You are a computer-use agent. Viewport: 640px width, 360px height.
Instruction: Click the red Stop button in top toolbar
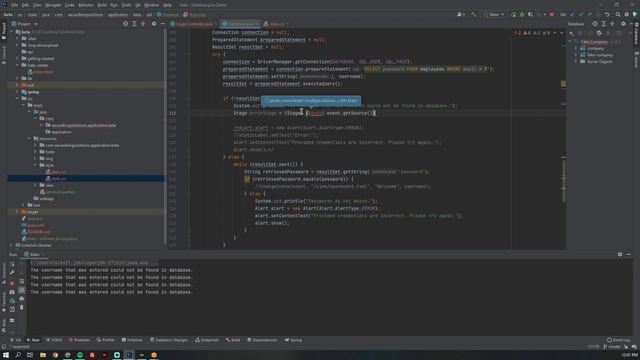[552, 14]
